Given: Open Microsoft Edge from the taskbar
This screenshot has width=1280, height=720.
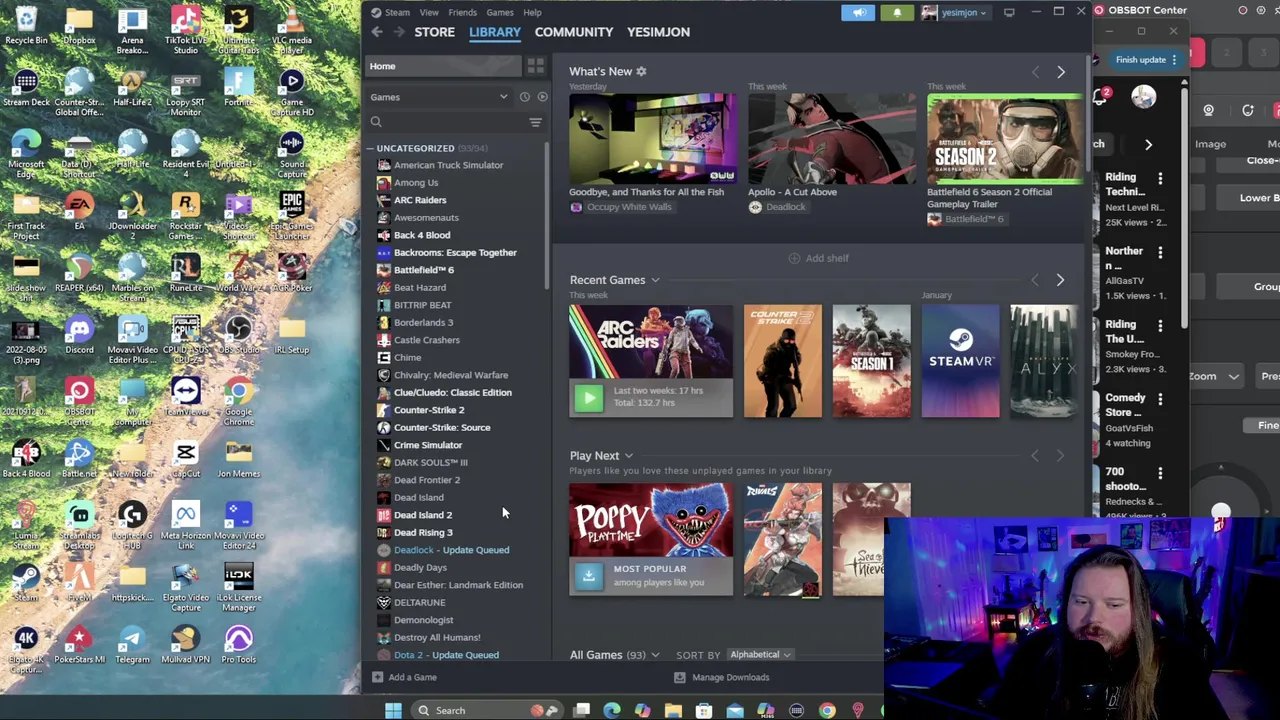Looking at the screenshot, I should [x=612, y=710].
